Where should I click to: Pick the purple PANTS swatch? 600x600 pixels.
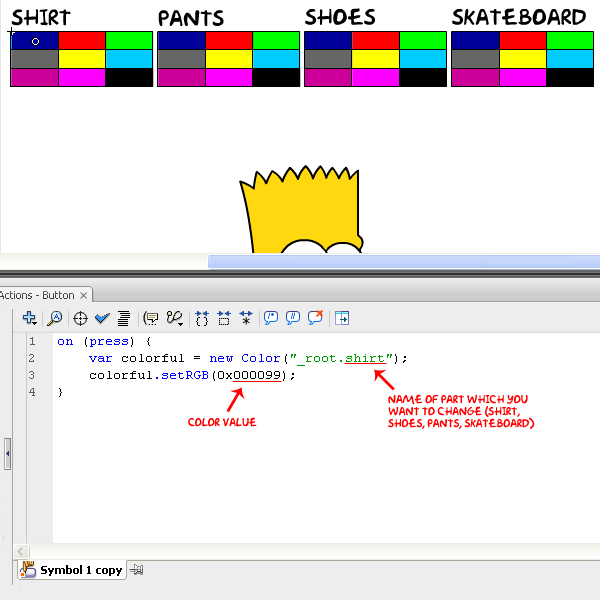tap(182, 77)
